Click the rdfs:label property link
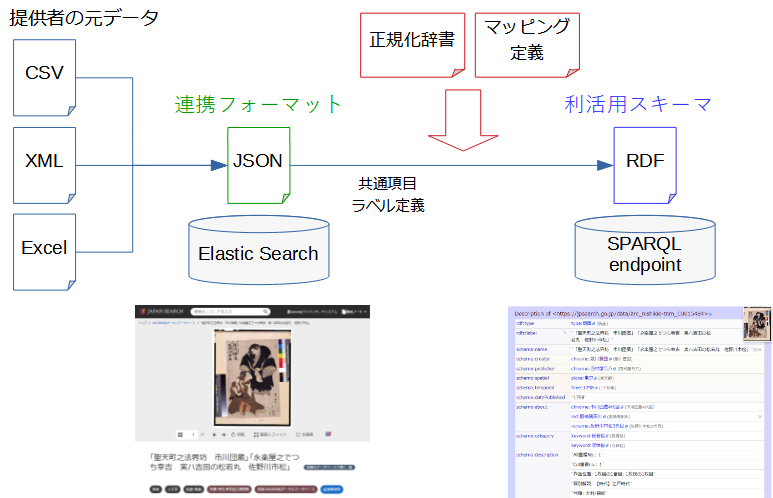773x498 pixels. click(x=527, y=333)
